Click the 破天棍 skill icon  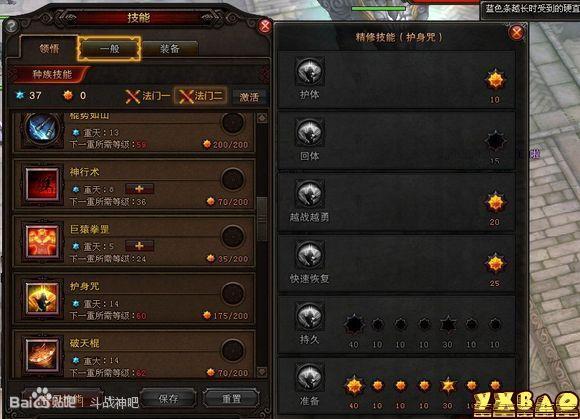point(42,355)
